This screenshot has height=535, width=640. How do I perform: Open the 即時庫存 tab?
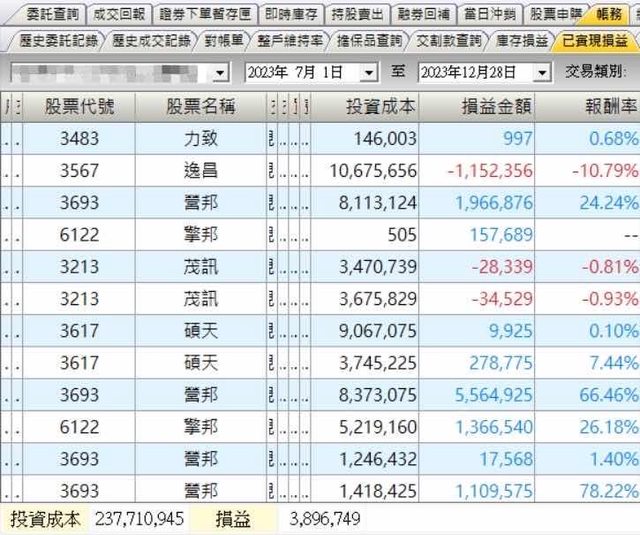tap(289, 14)
